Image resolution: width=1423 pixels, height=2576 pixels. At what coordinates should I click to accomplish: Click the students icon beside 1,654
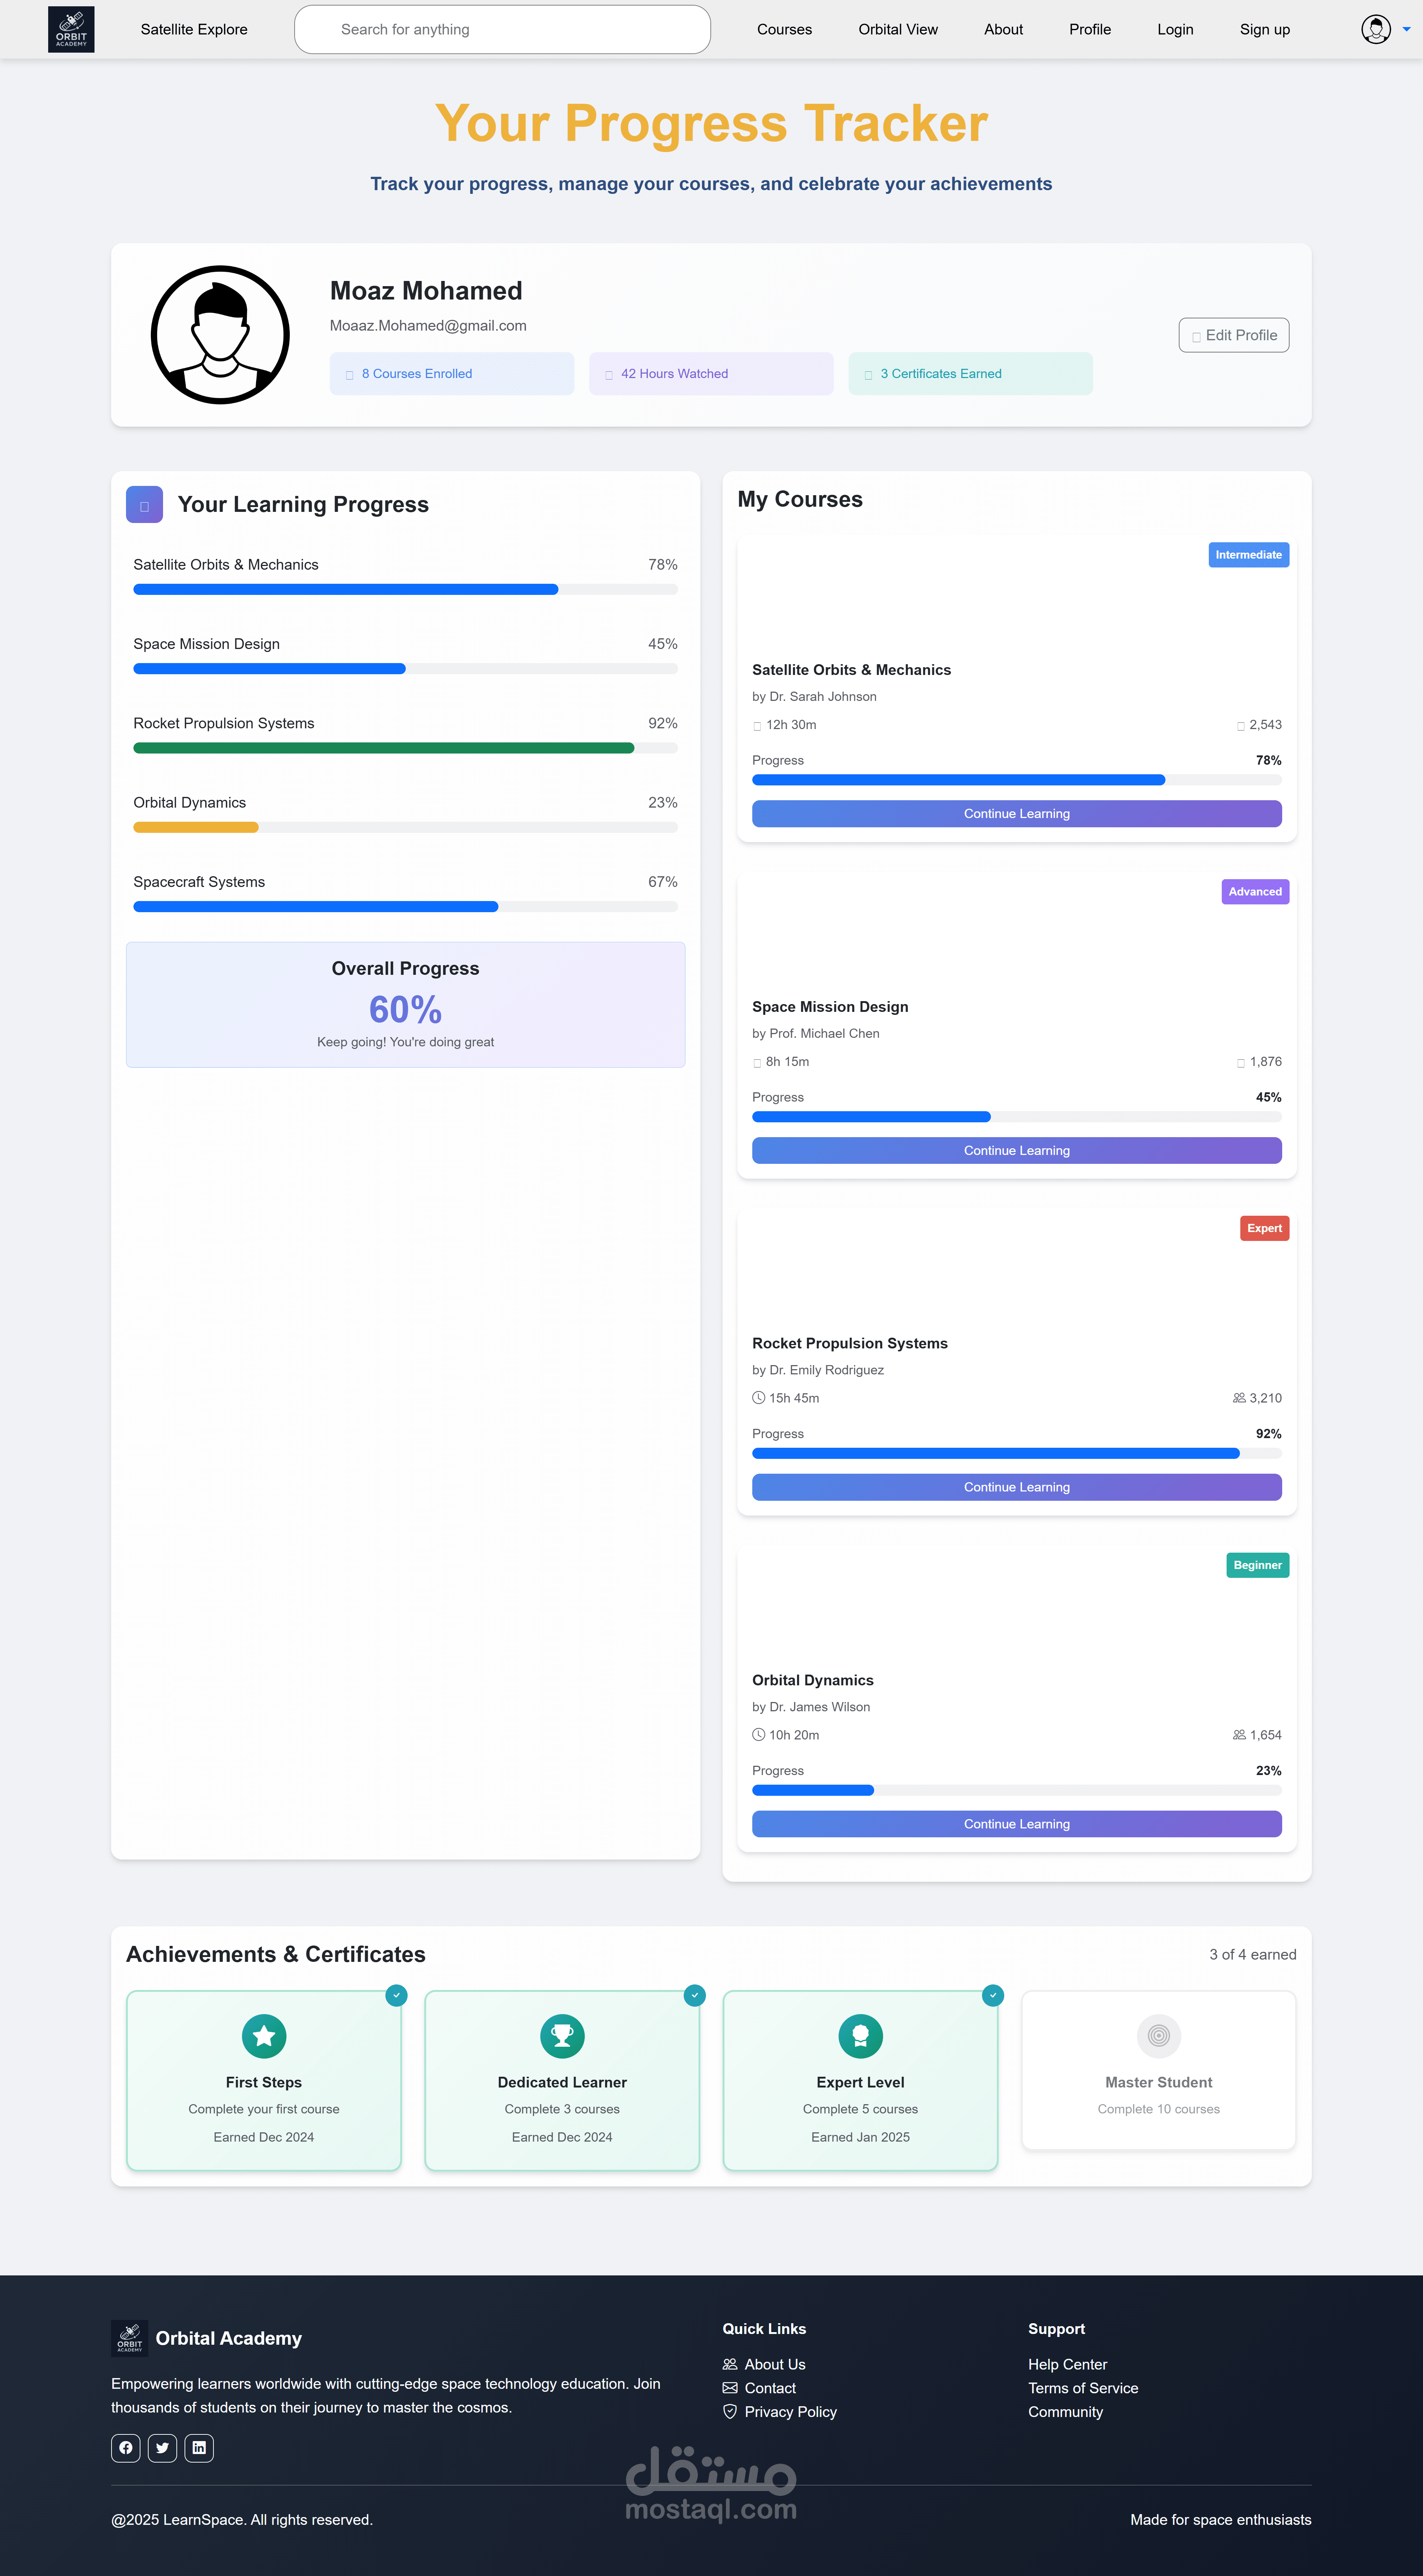click(x=1239, y=1735)
